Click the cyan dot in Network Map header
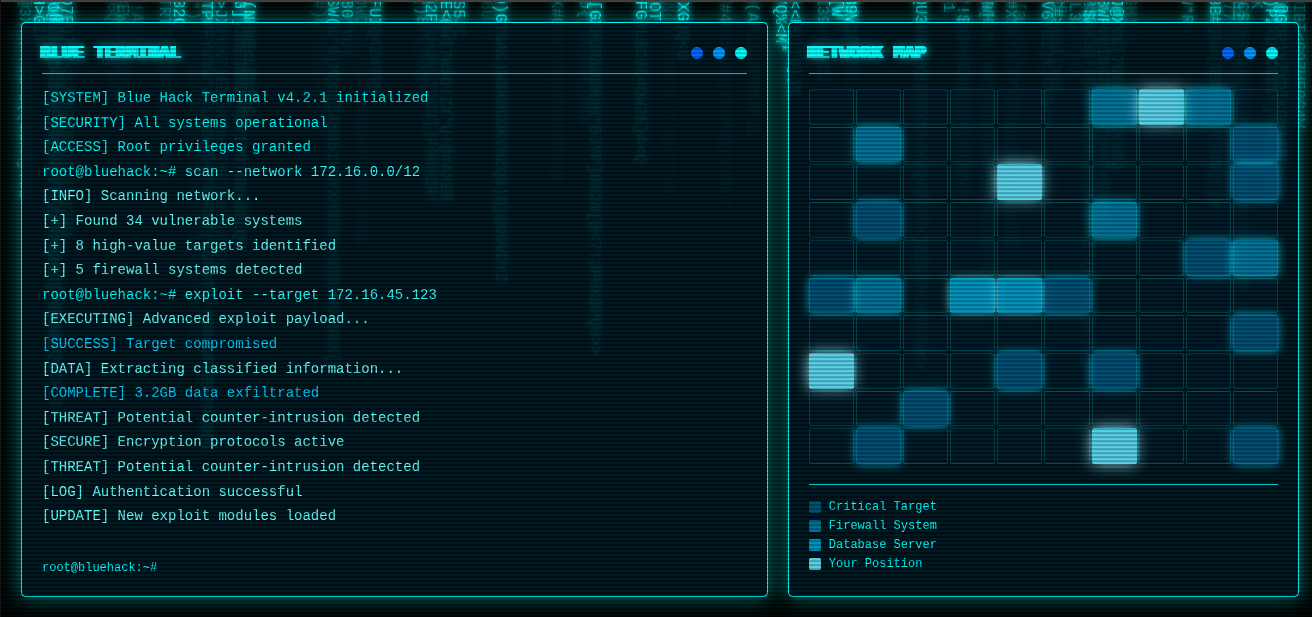This screenshot has width=1312, height=617. click(1272, 53)
